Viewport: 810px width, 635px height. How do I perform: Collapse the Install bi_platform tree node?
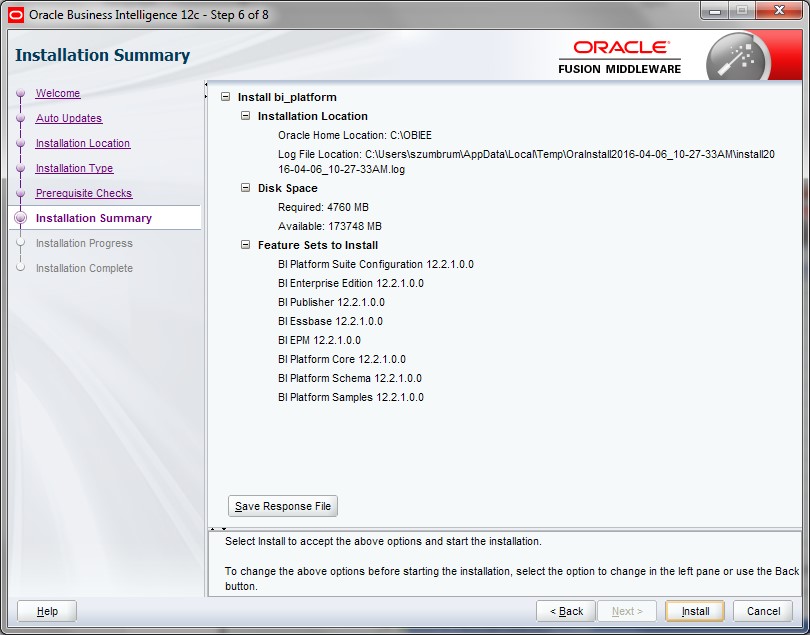pos(226,97)
